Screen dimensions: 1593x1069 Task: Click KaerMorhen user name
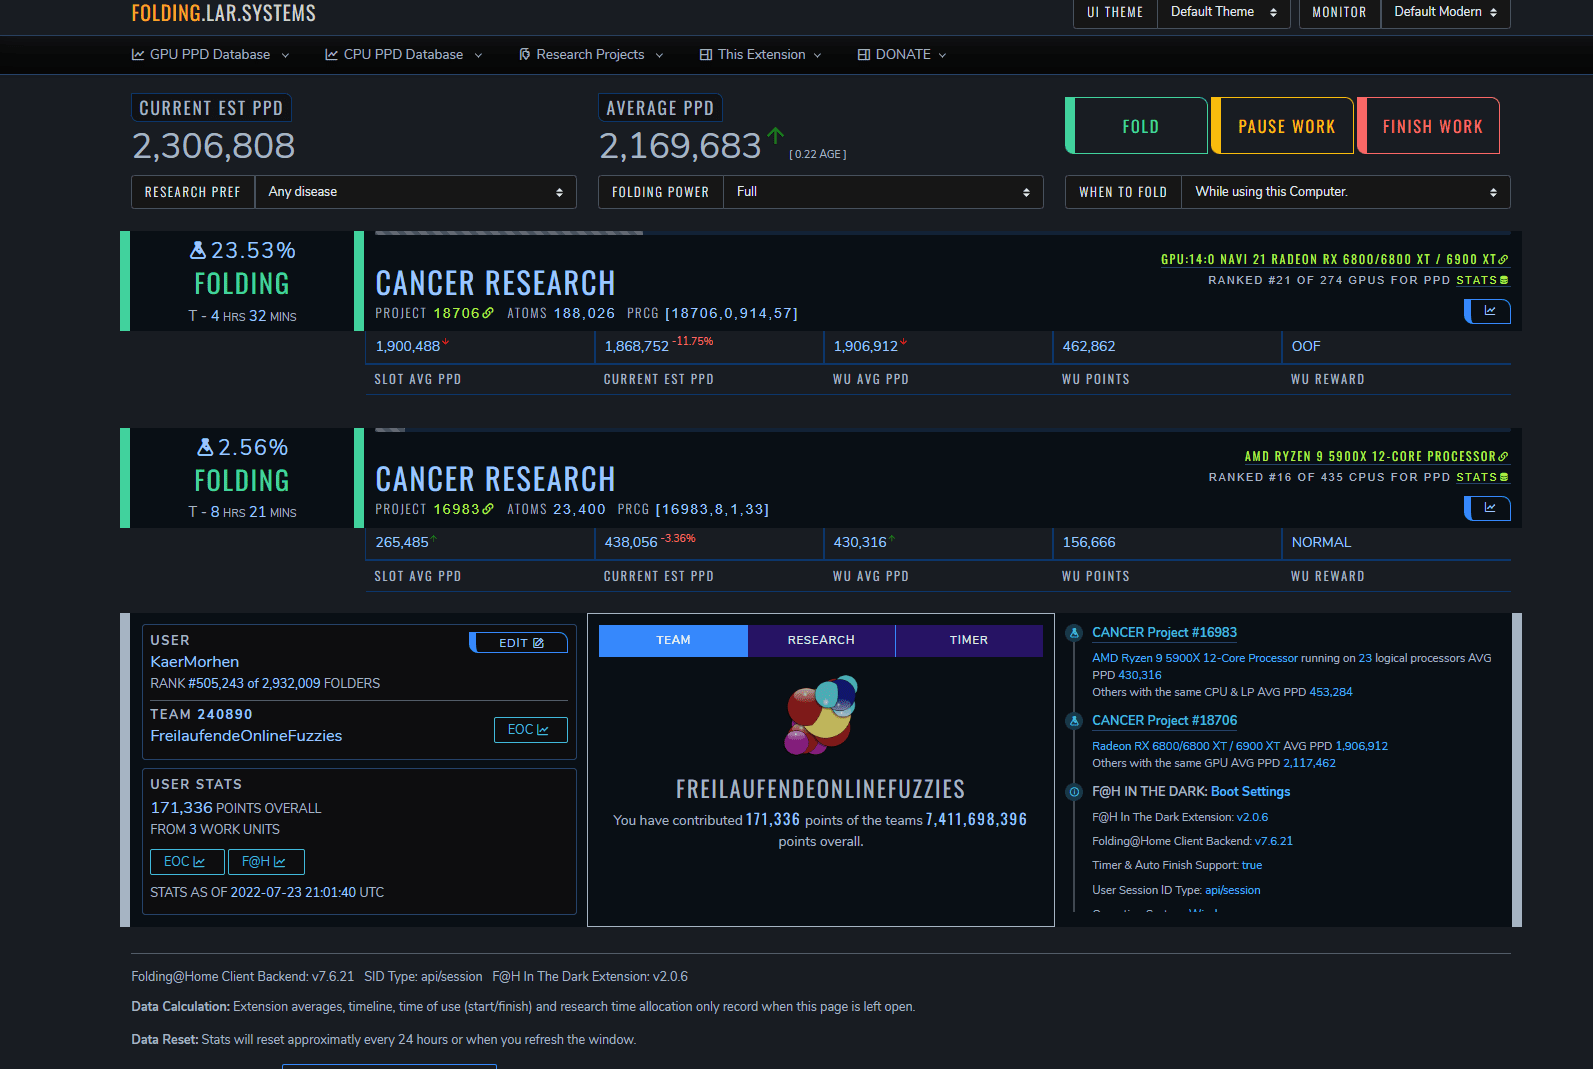point(195,662)
